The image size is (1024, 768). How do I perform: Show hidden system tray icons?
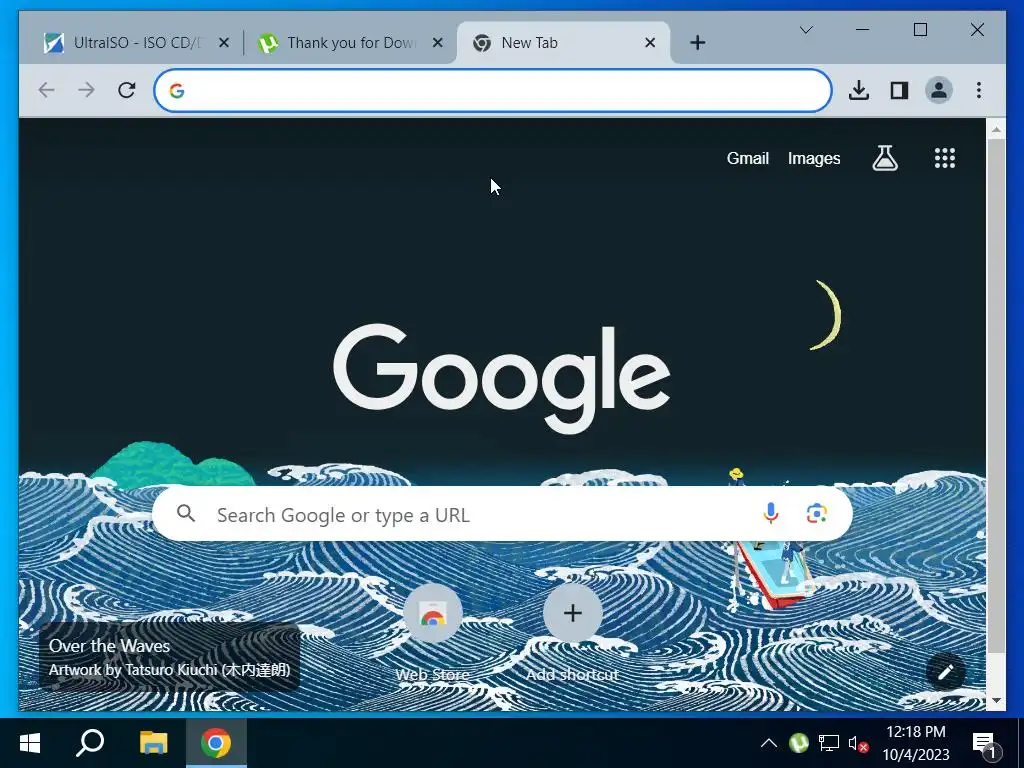coord(769,743)
